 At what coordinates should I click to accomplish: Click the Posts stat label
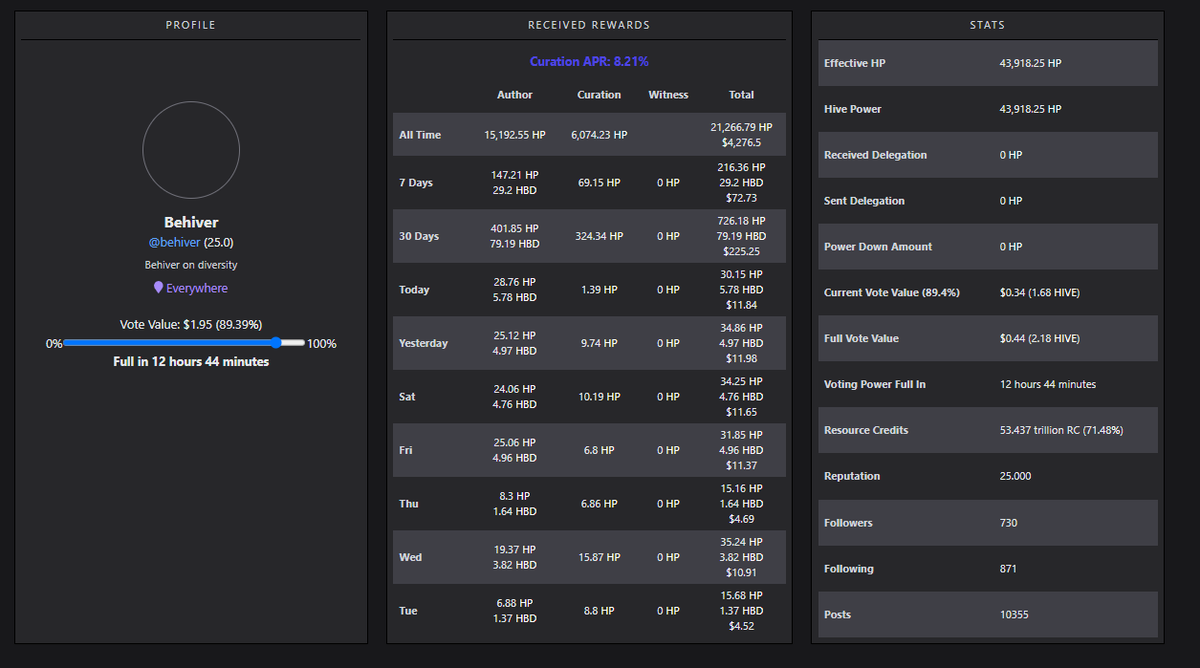(x=837, y=615)
